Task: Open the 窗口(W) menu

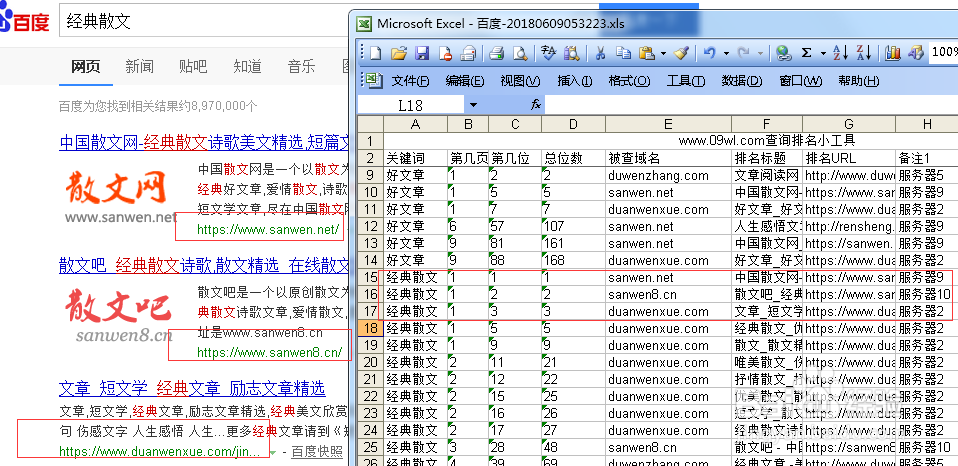Action: [800, 81]
